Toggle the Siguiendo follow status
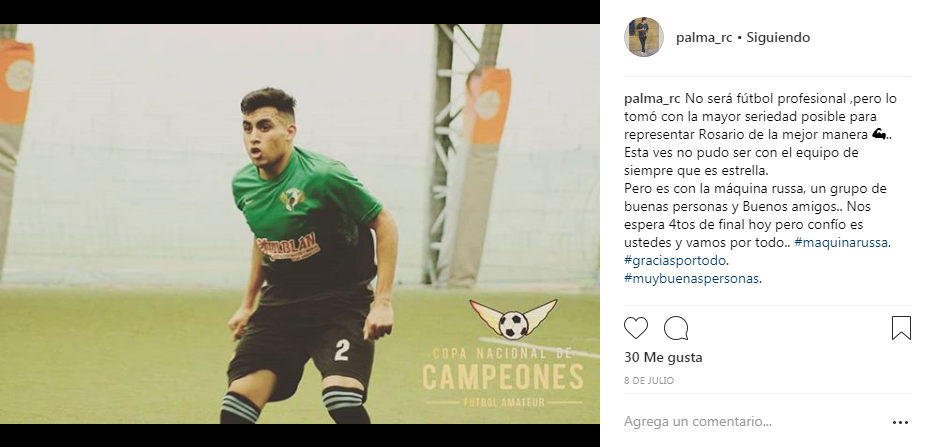Viewport: 933px width, 447px height. [778, 37]
